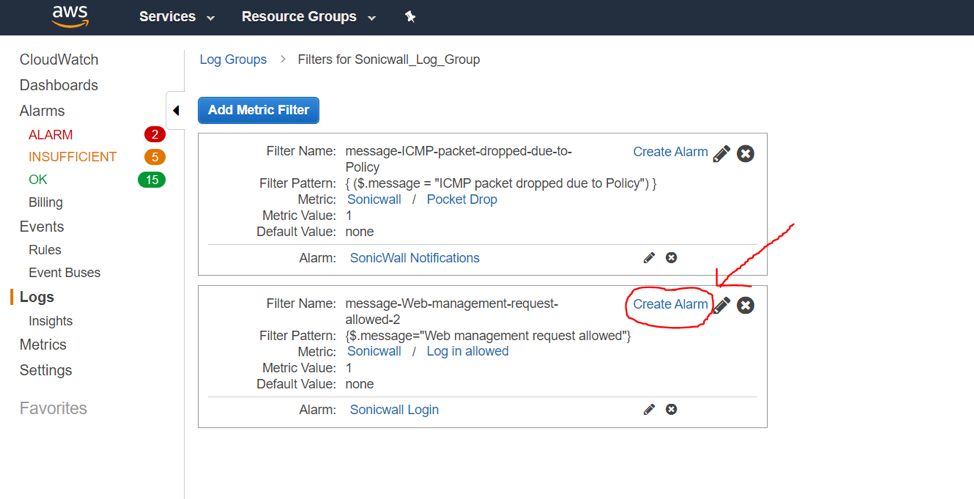Open the Services dropdown menu
The height and width of the screenshot is (499, 974).
coord(176,17)
